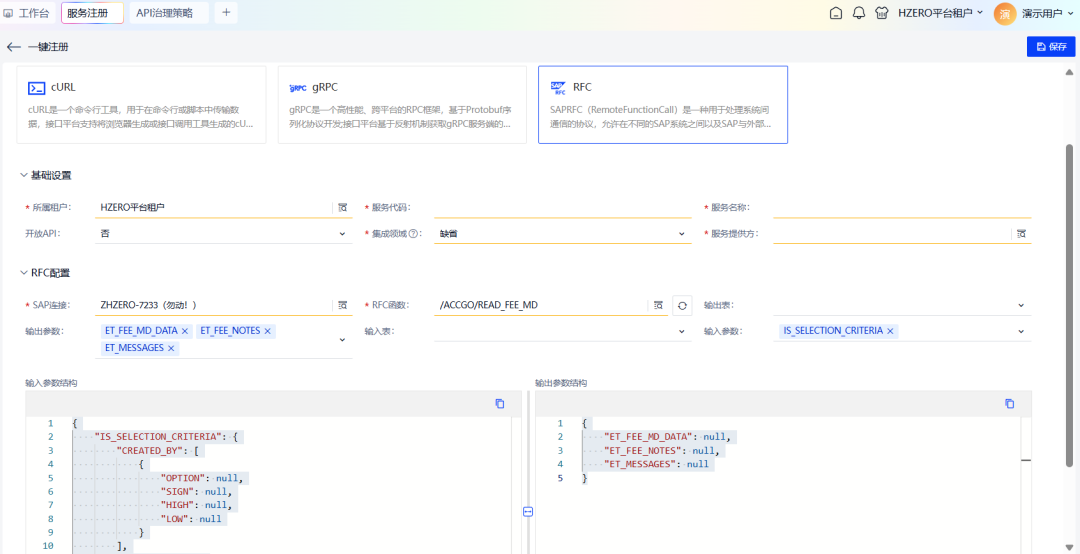Copy the 输入参数结构 JSON with copy icon
This screenshot has width=1080, height=554.
[499, 403]
